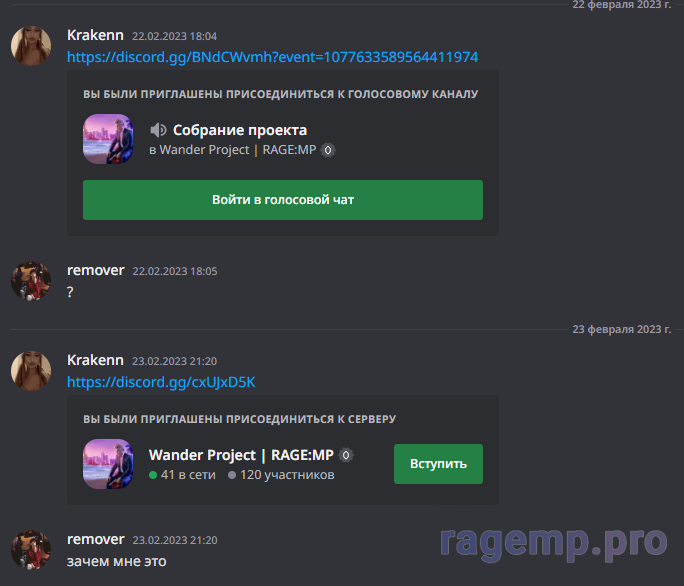Open the discord.gg/BNdCWvmh event link

click(273, 57)
